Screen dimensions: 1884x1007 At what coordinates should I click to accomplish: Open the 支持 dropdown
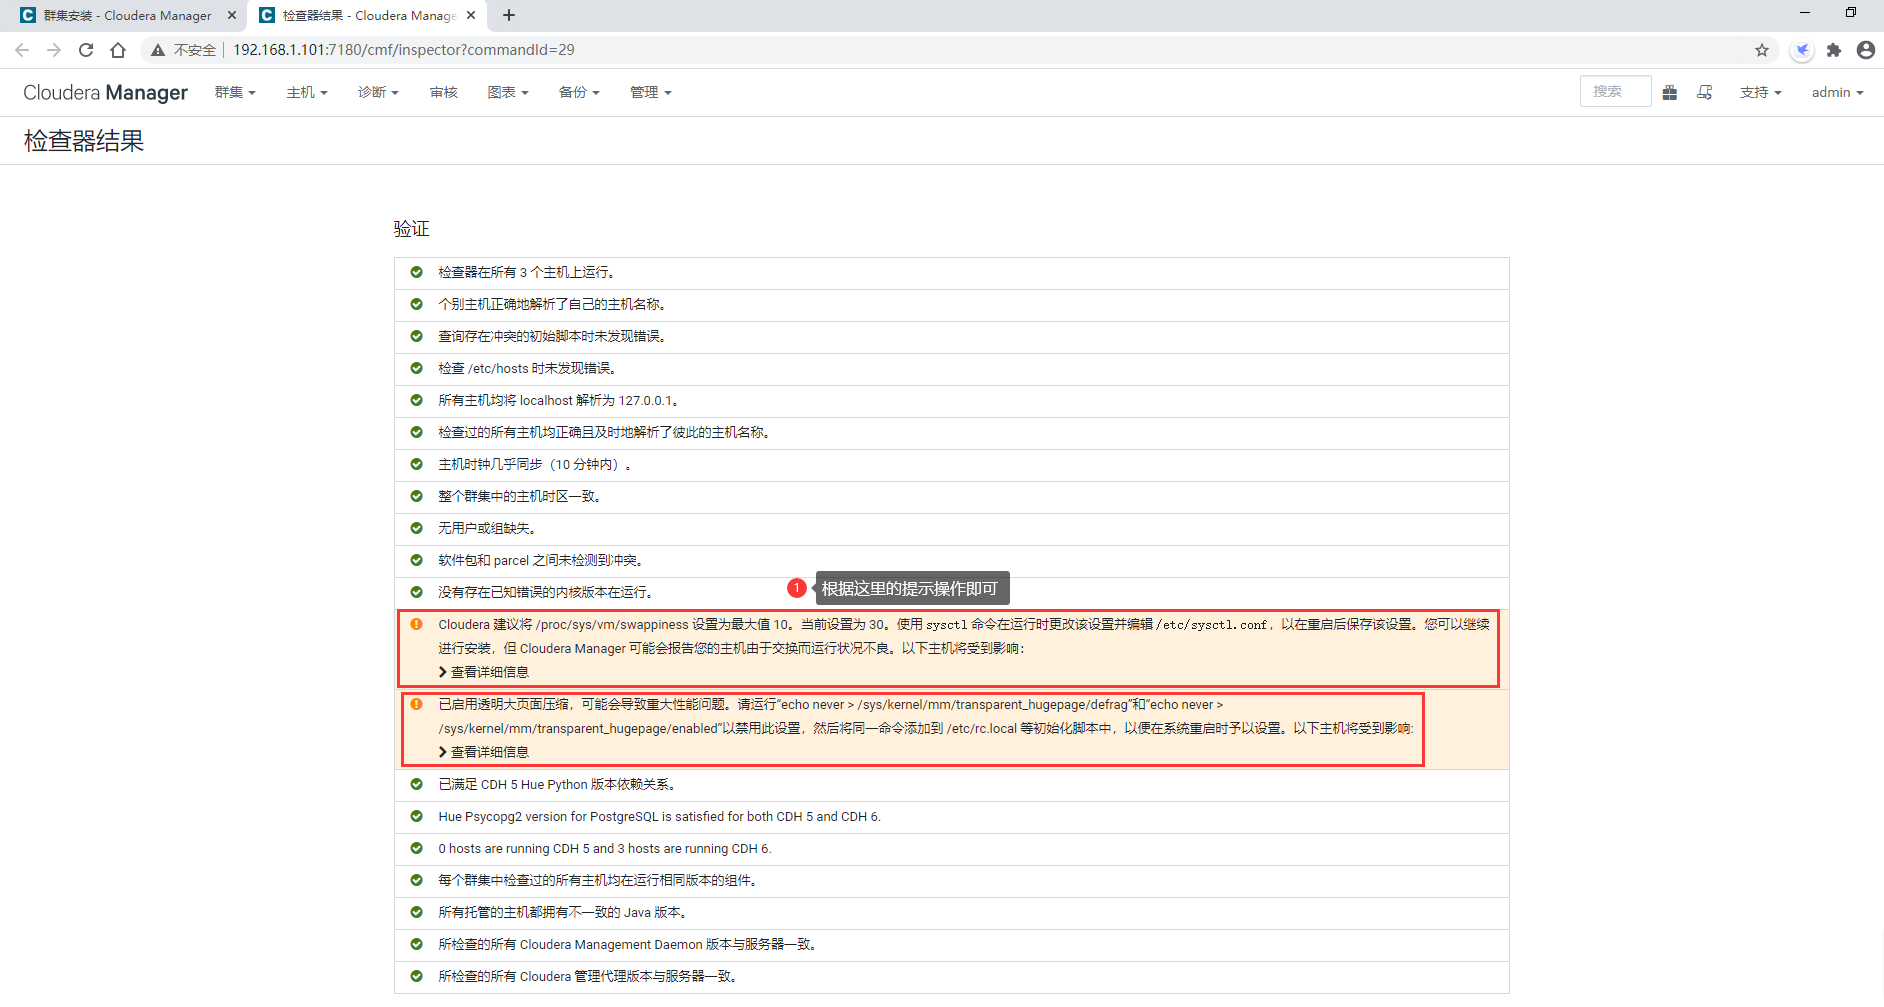[x=1761, y=92]
